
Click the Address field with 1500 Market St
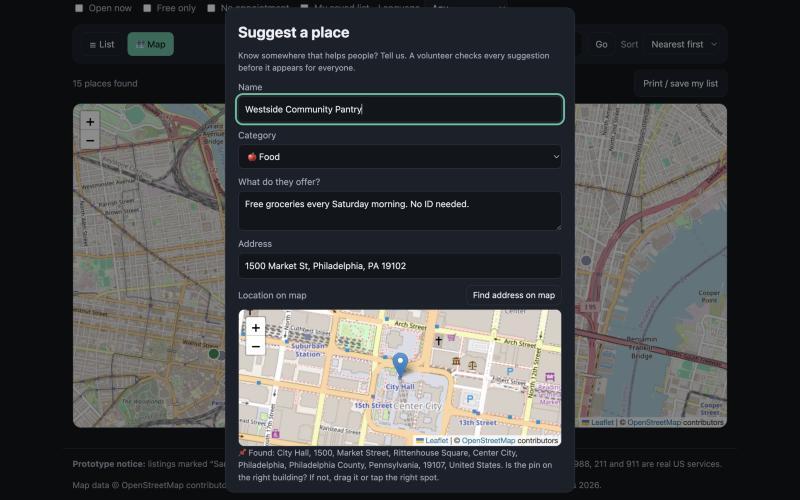(400, 266)
